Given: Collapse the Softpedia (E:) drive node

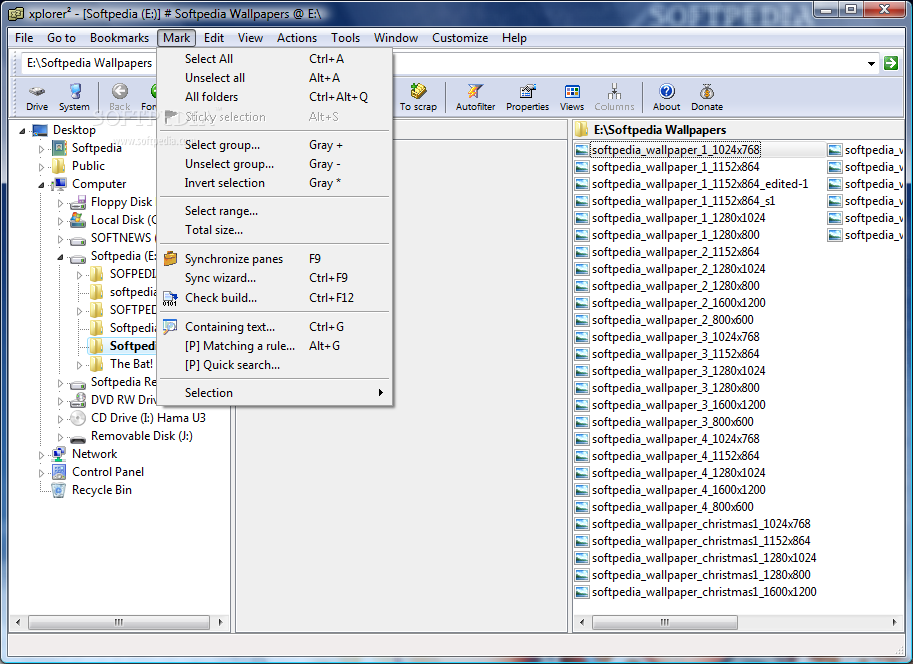Looking at the screenshot, I should tap(60, 257).
